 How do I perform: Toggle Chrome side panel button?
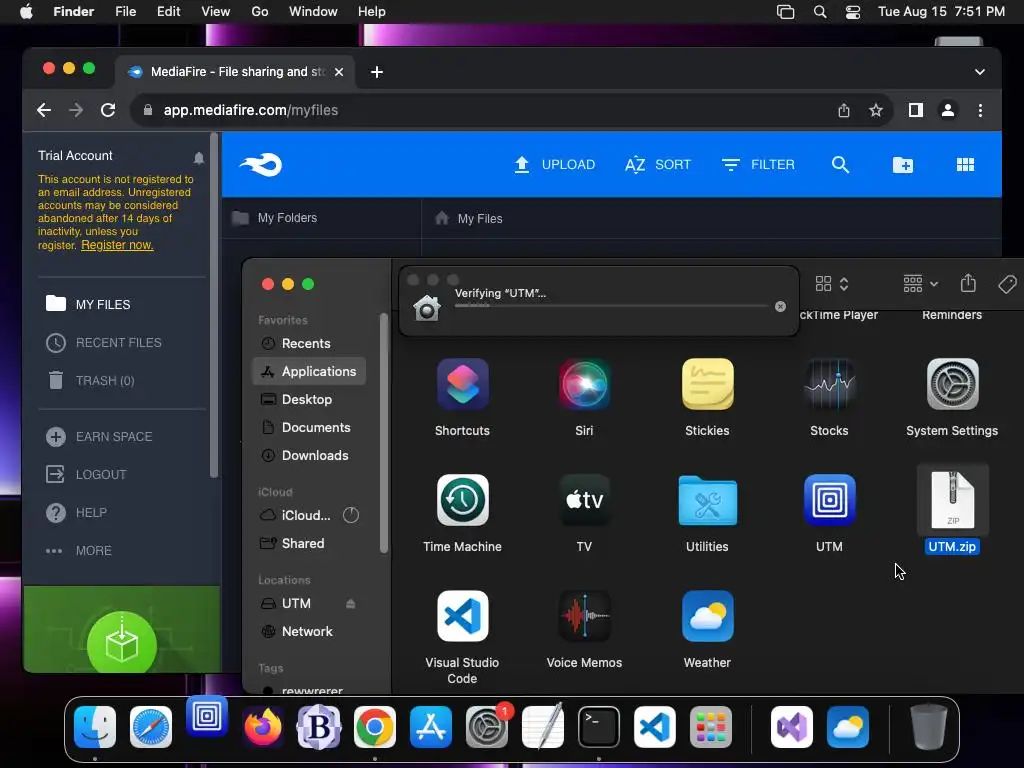(x=915, y=110)
